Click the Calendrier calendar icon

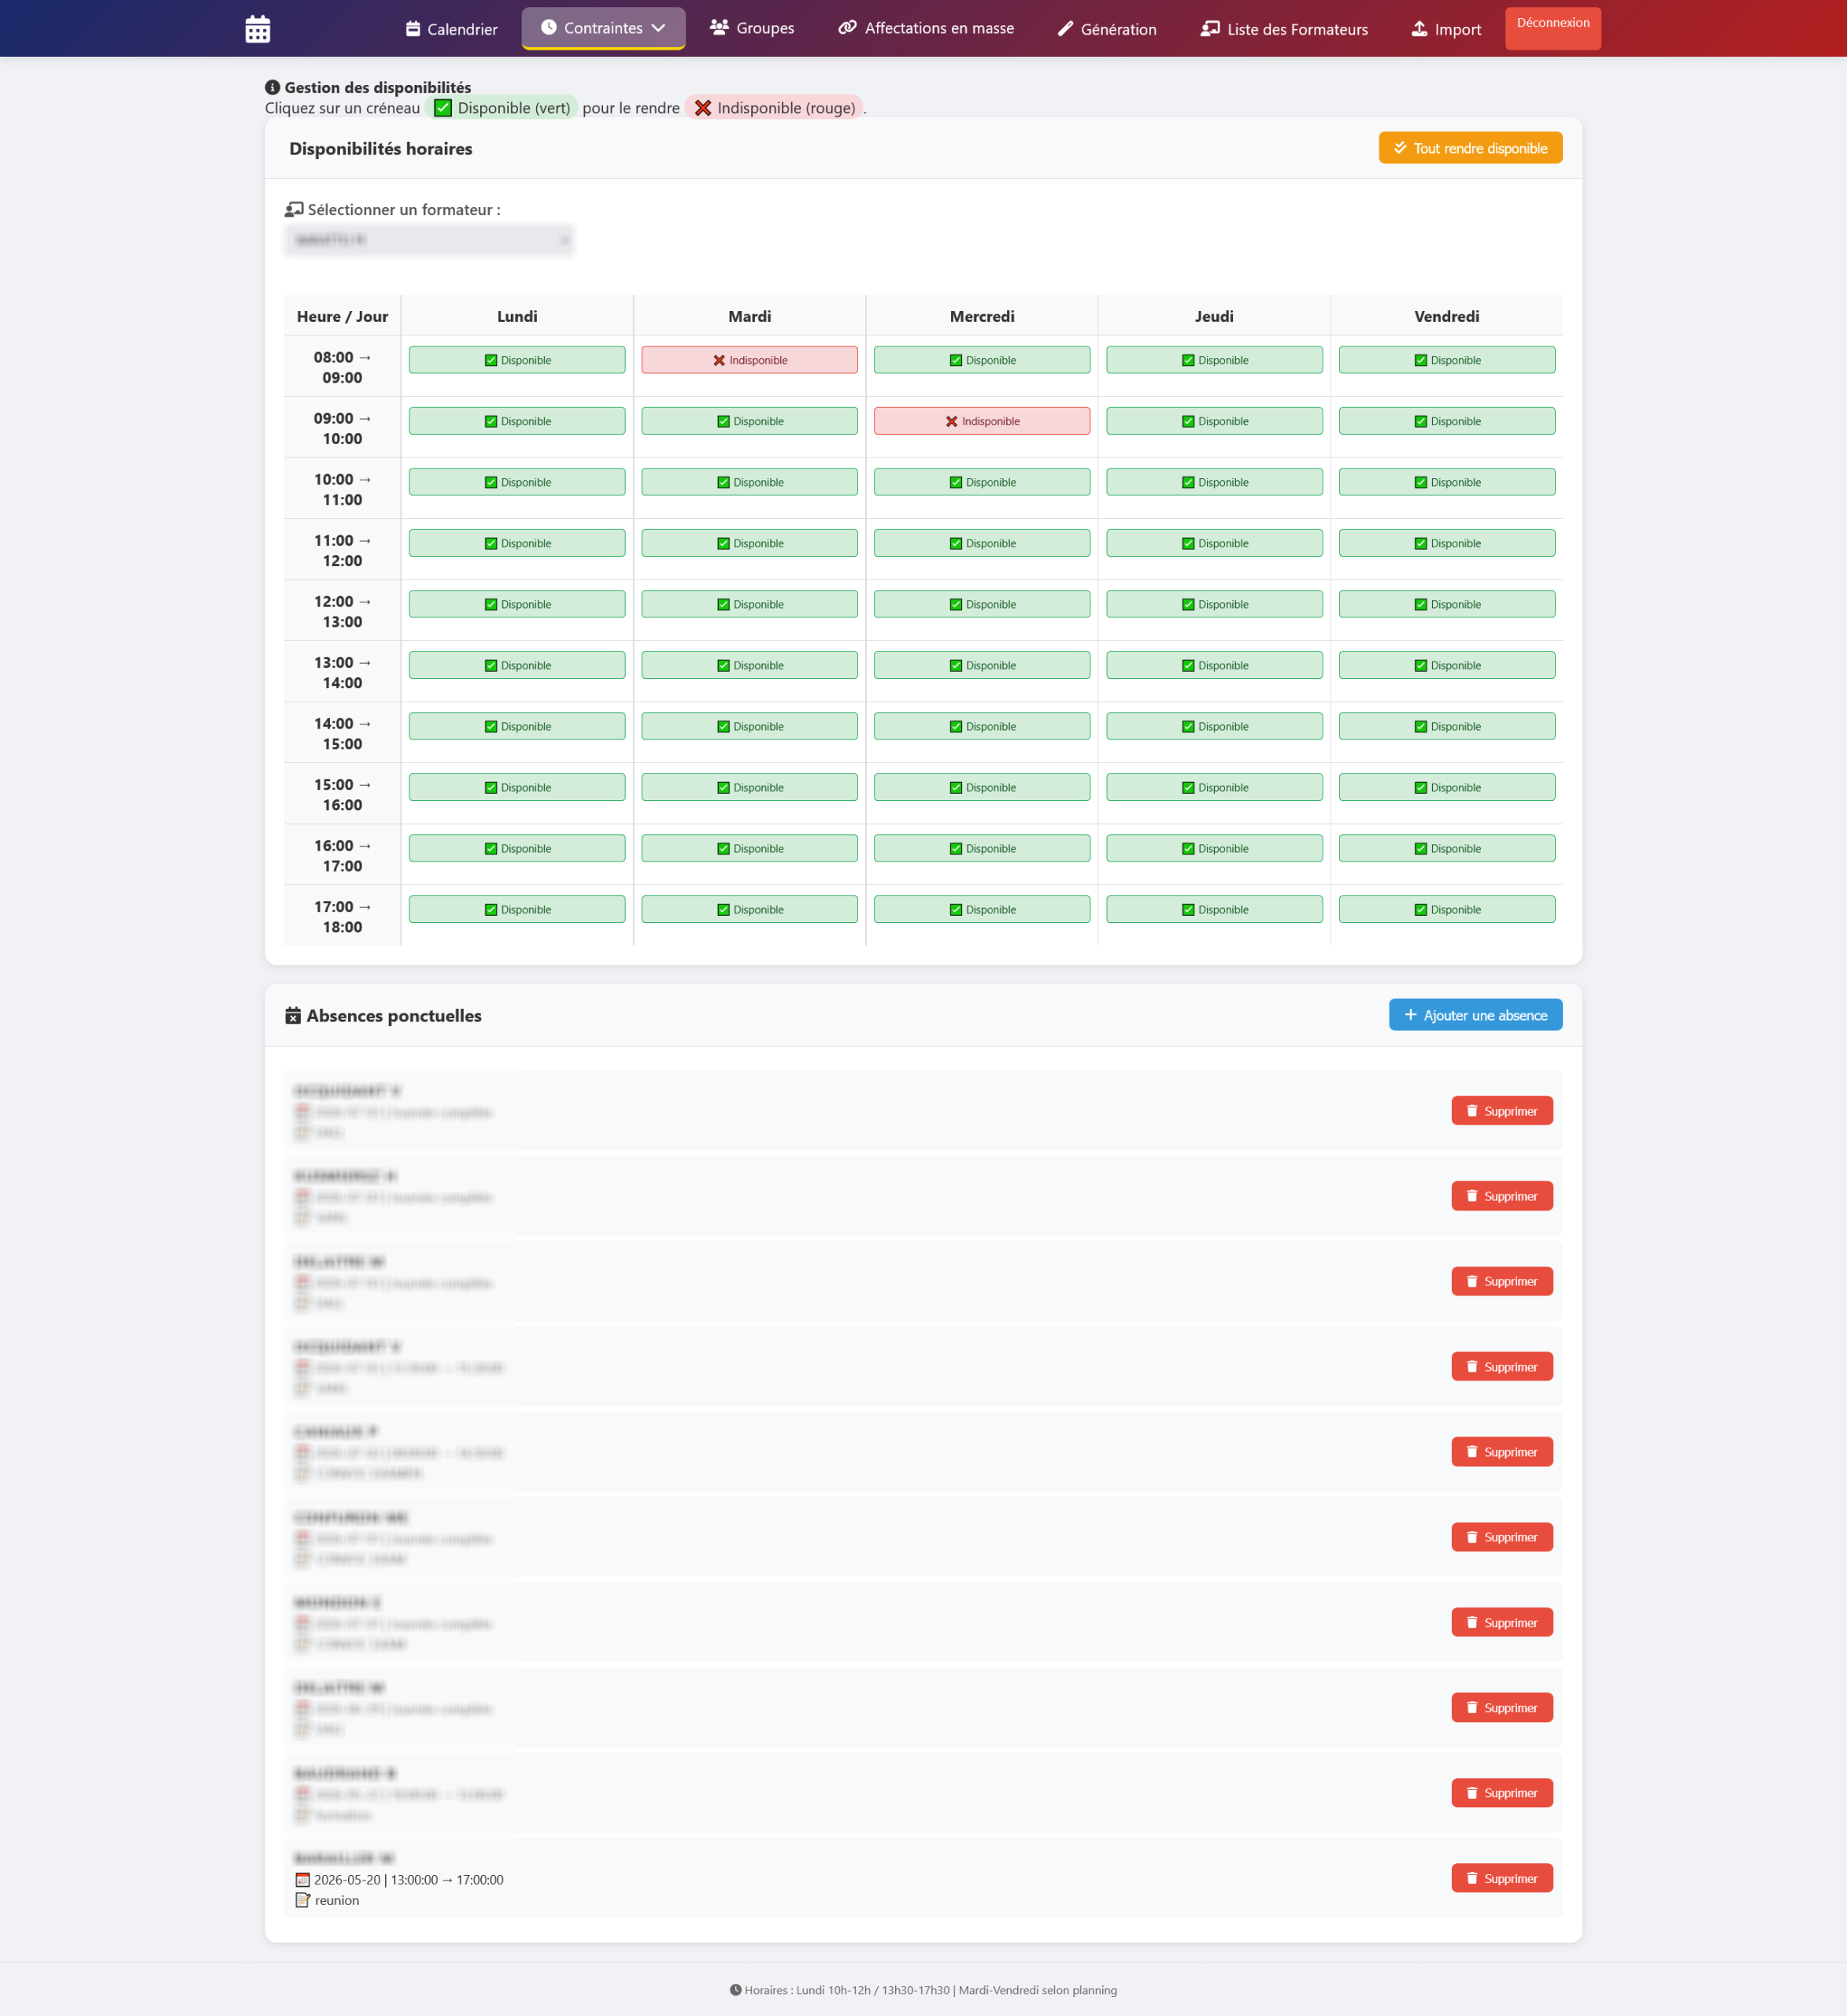point(413,29)
